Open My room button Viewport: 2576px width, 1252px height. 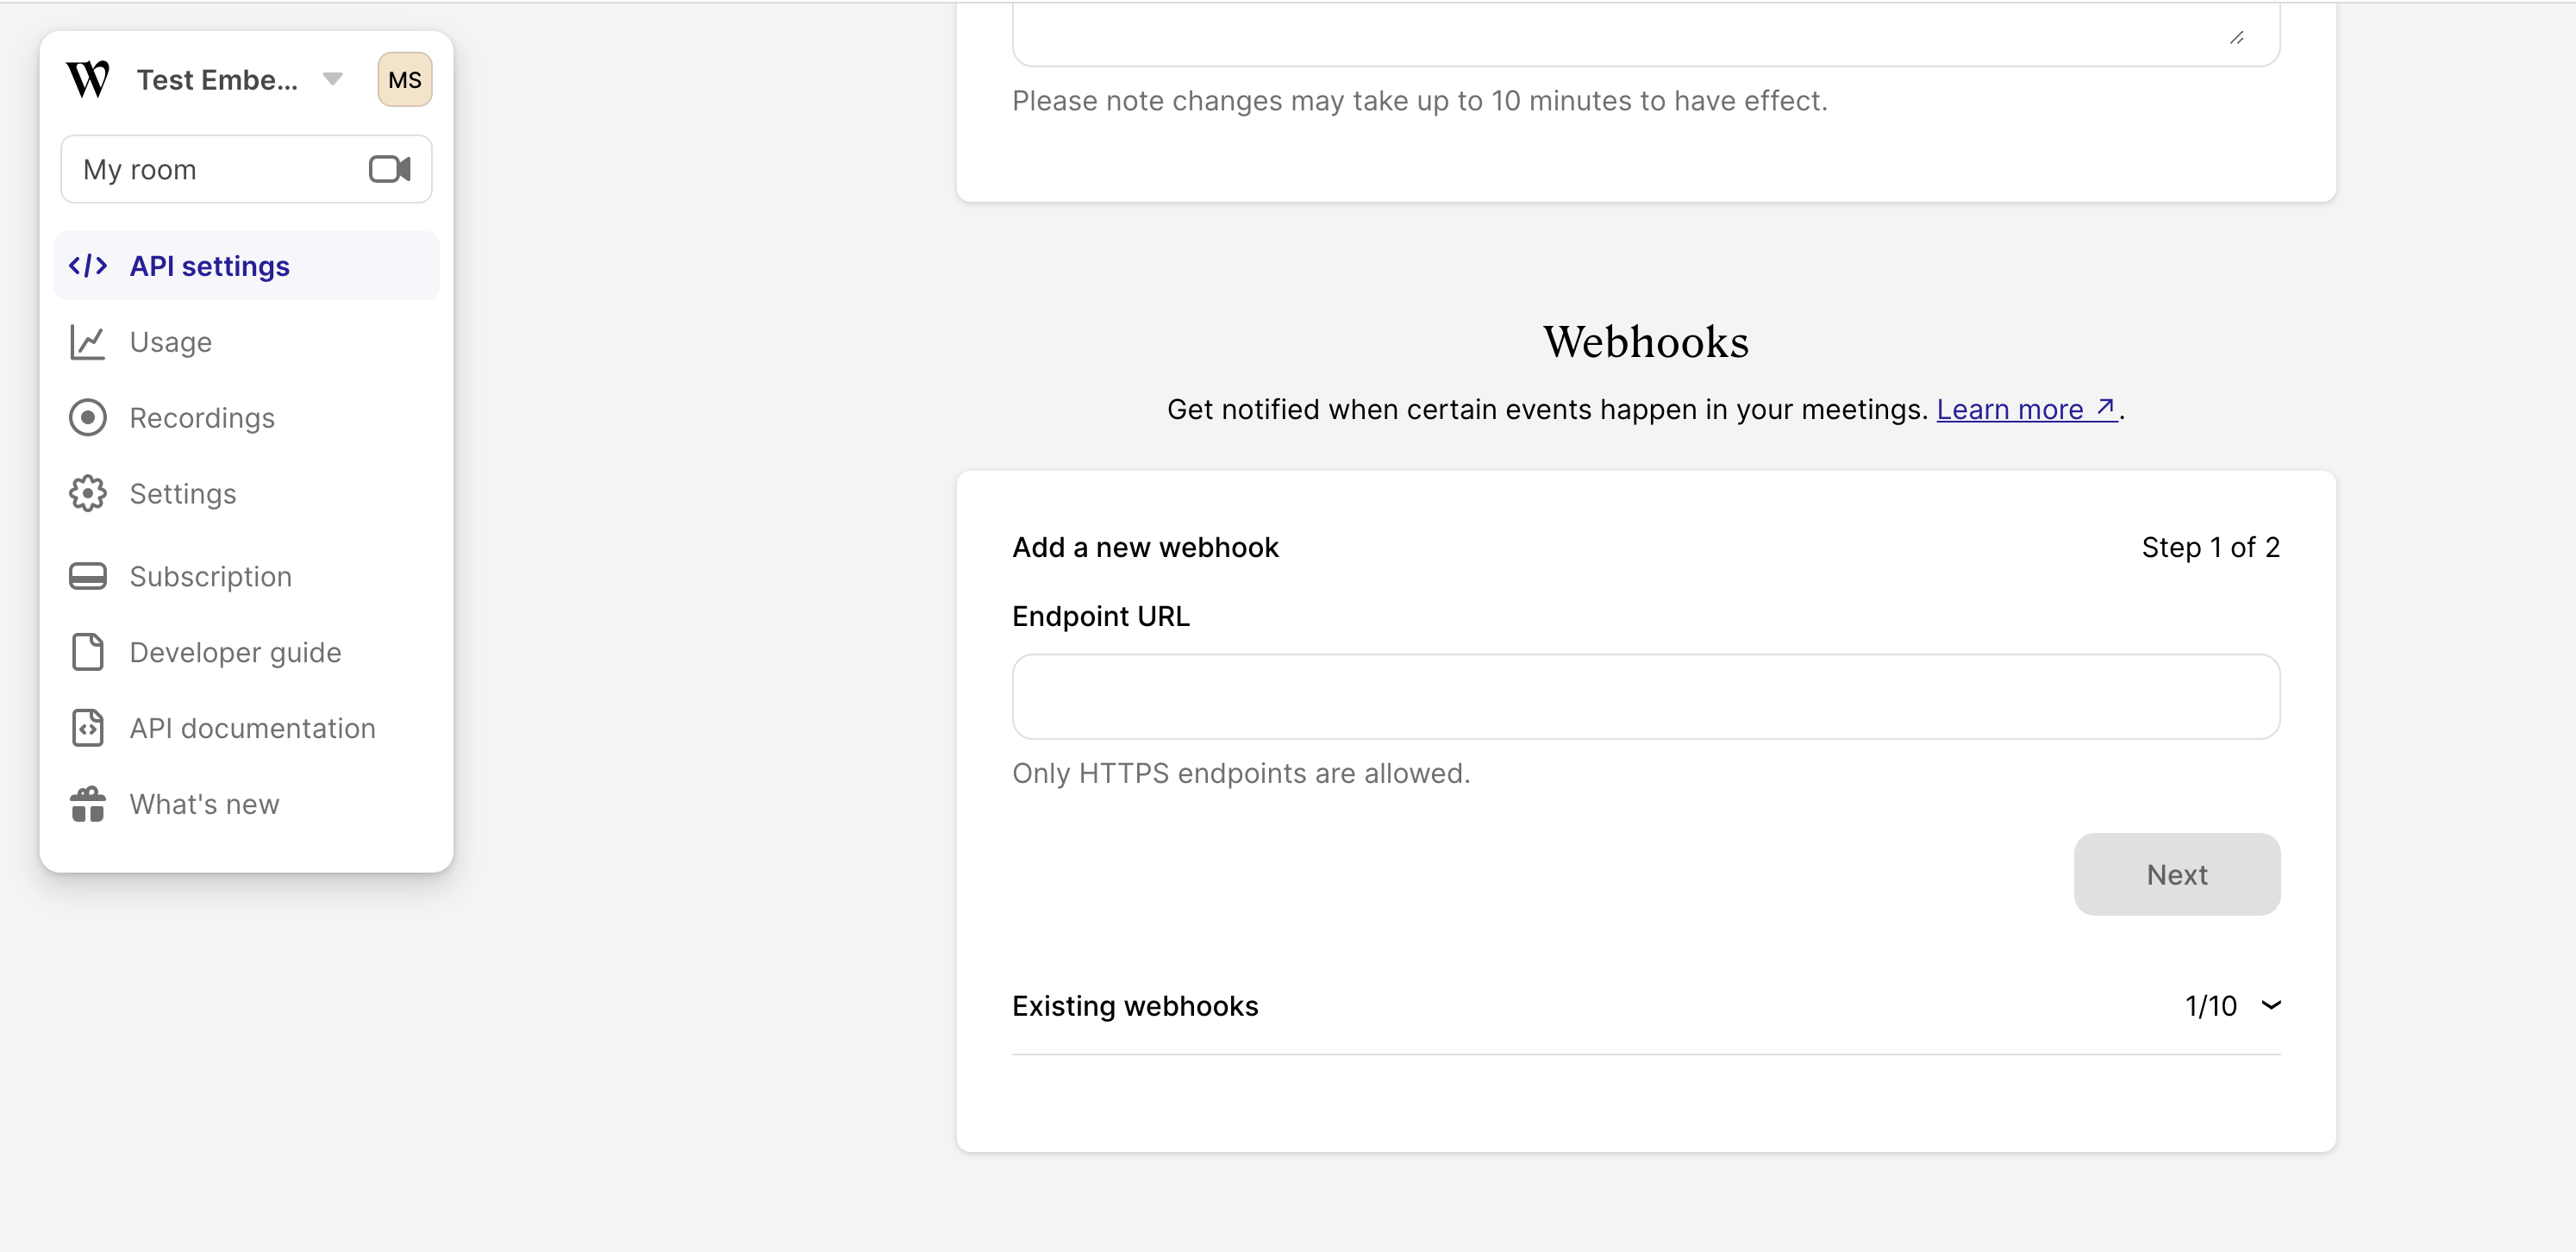tap(246, 169)
